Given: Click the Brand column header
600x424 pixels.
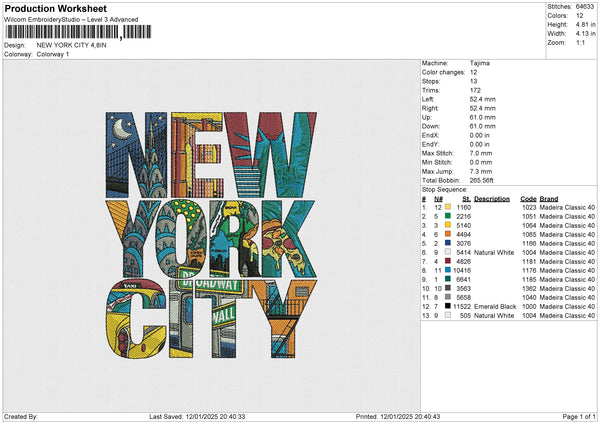Looking at the screenshot, I should (x=550, y=198).
